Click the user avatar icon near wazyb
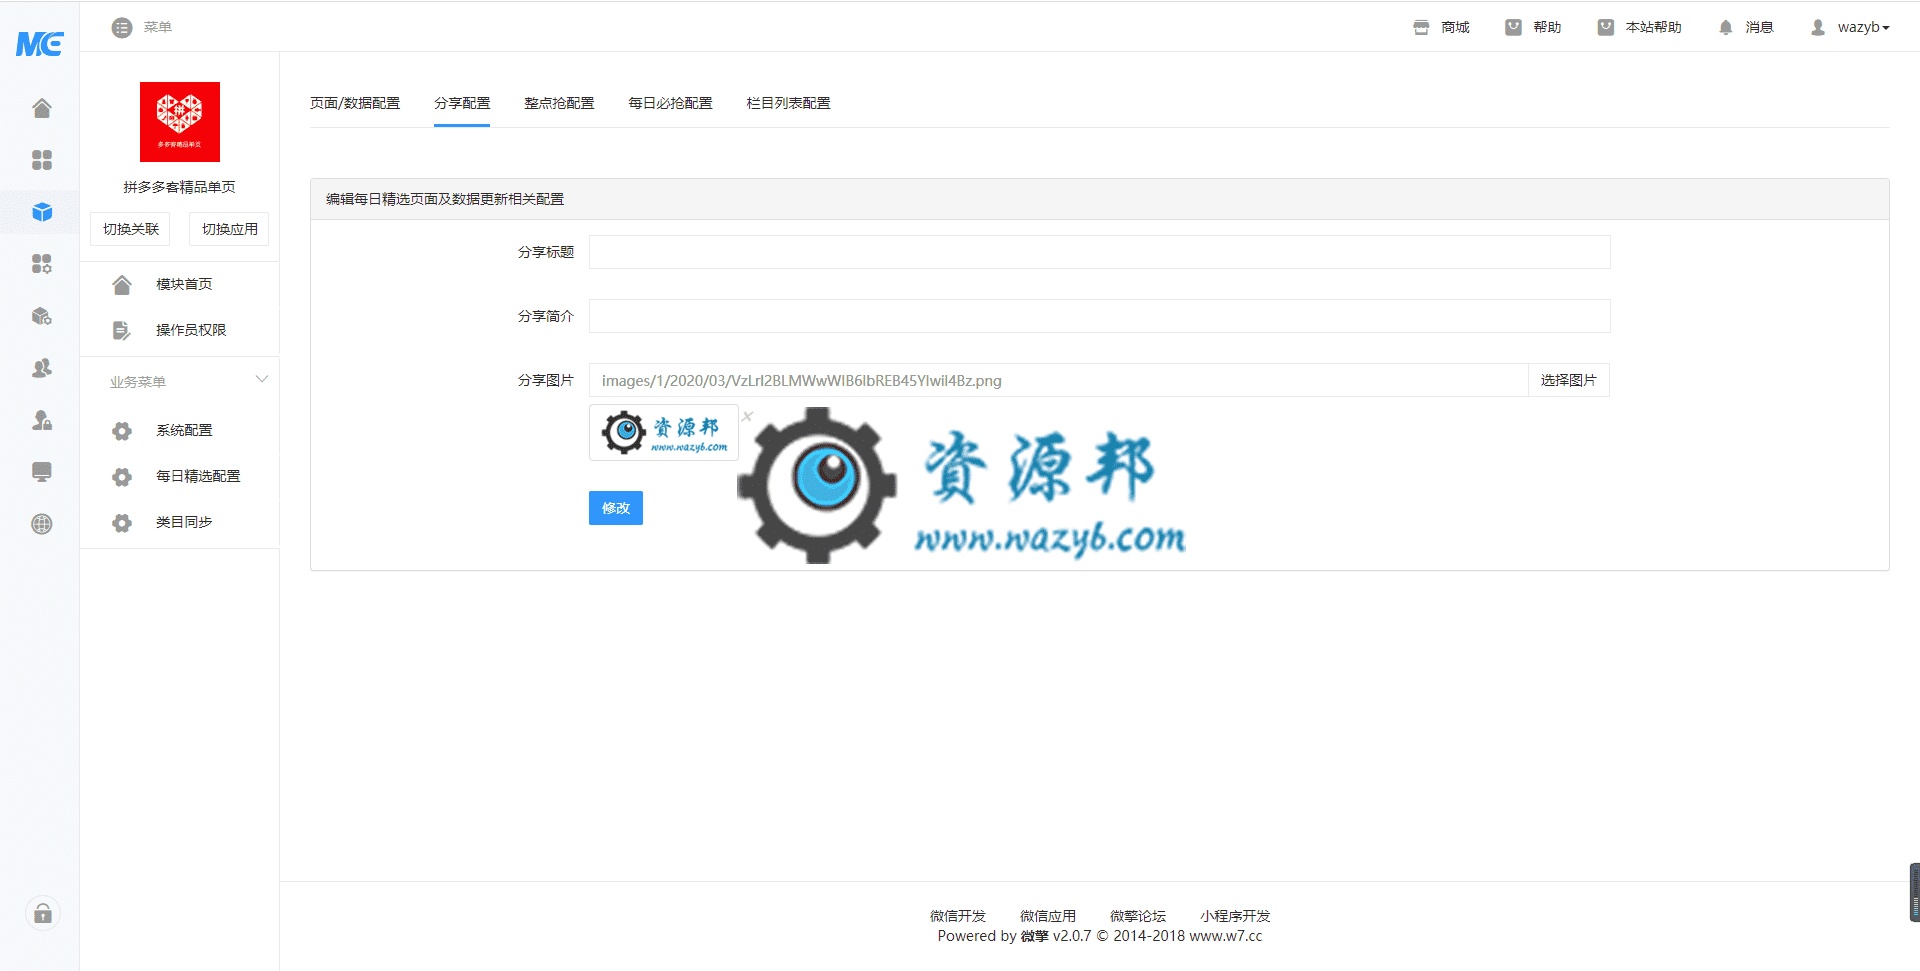 [1817, 28]
